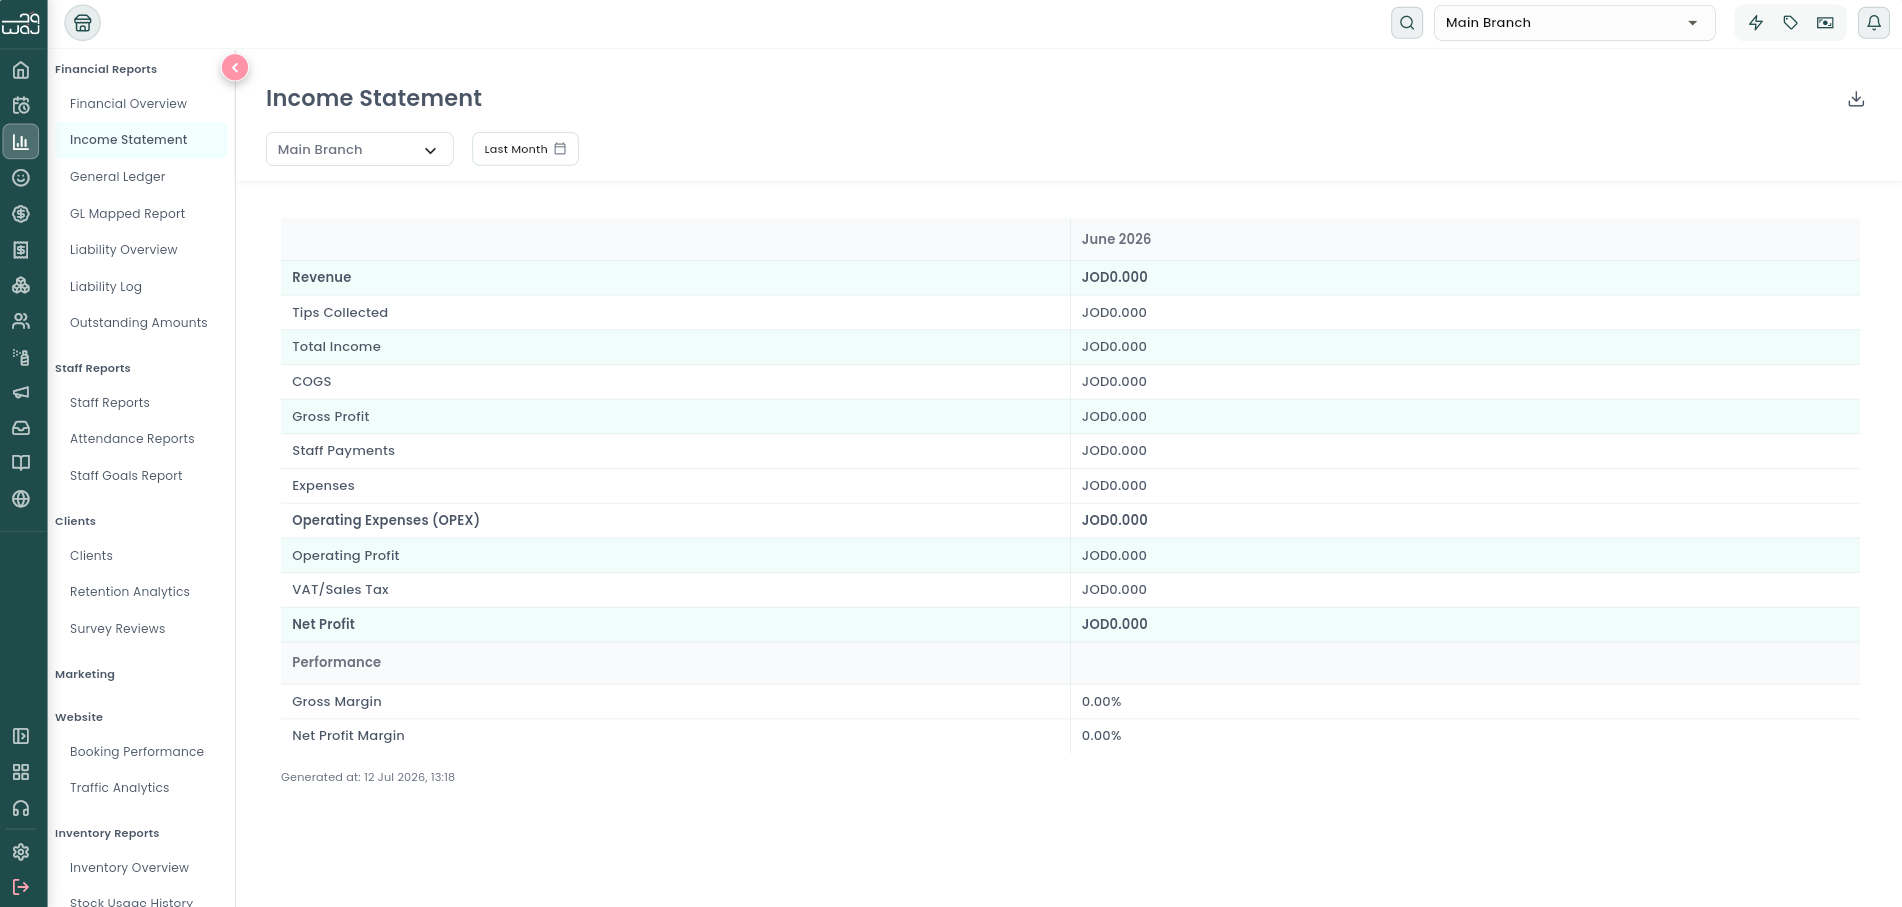The height and width of the screenshot is (907, 1902).
Task: Click the June 2026 column header
Action: tap(1116, 239)
